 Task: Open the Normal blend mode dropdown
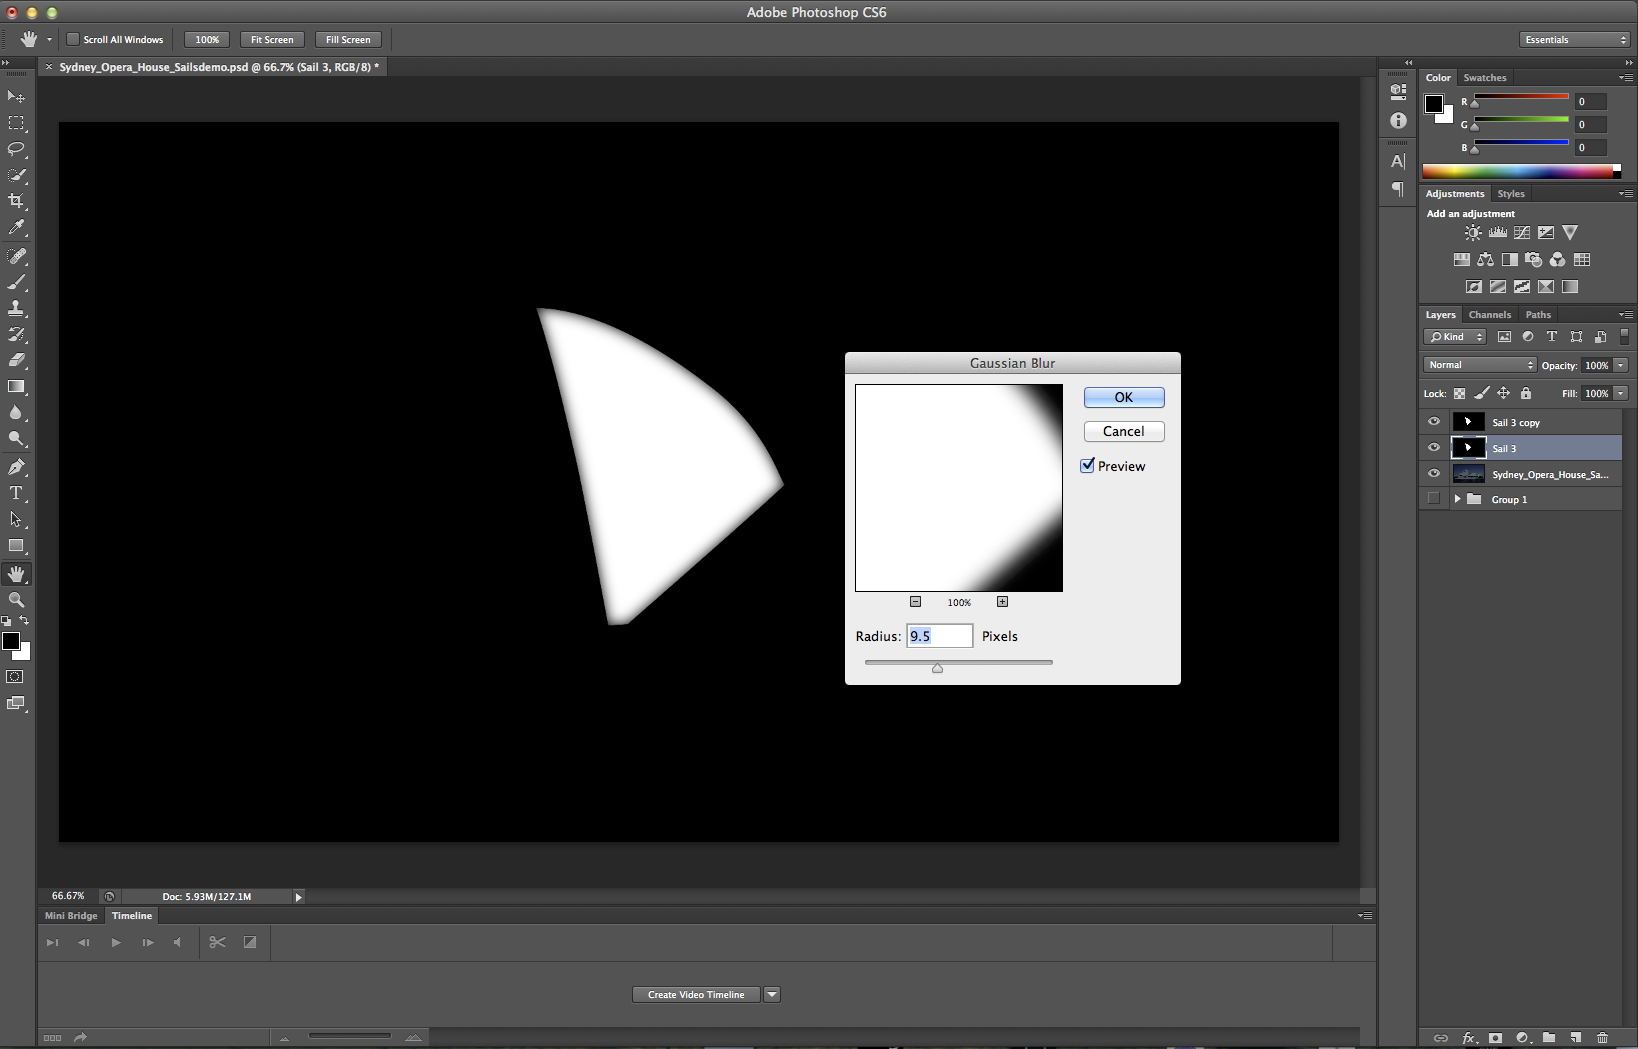(1479, 365)
